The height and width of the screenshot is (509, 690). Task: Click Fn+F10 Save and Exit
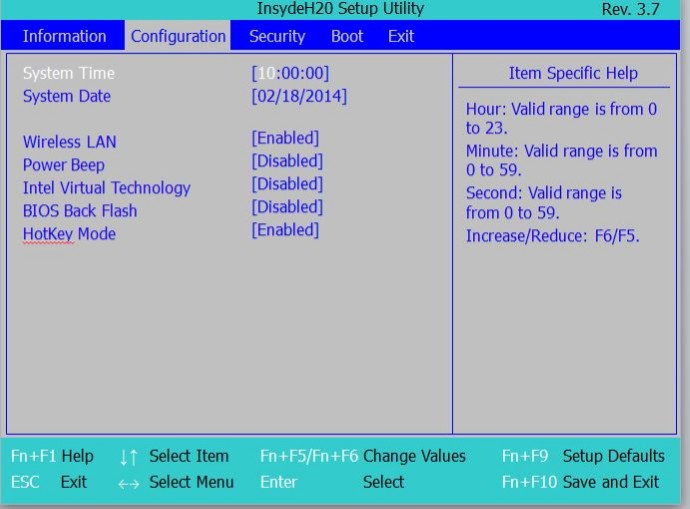point(580,482)
